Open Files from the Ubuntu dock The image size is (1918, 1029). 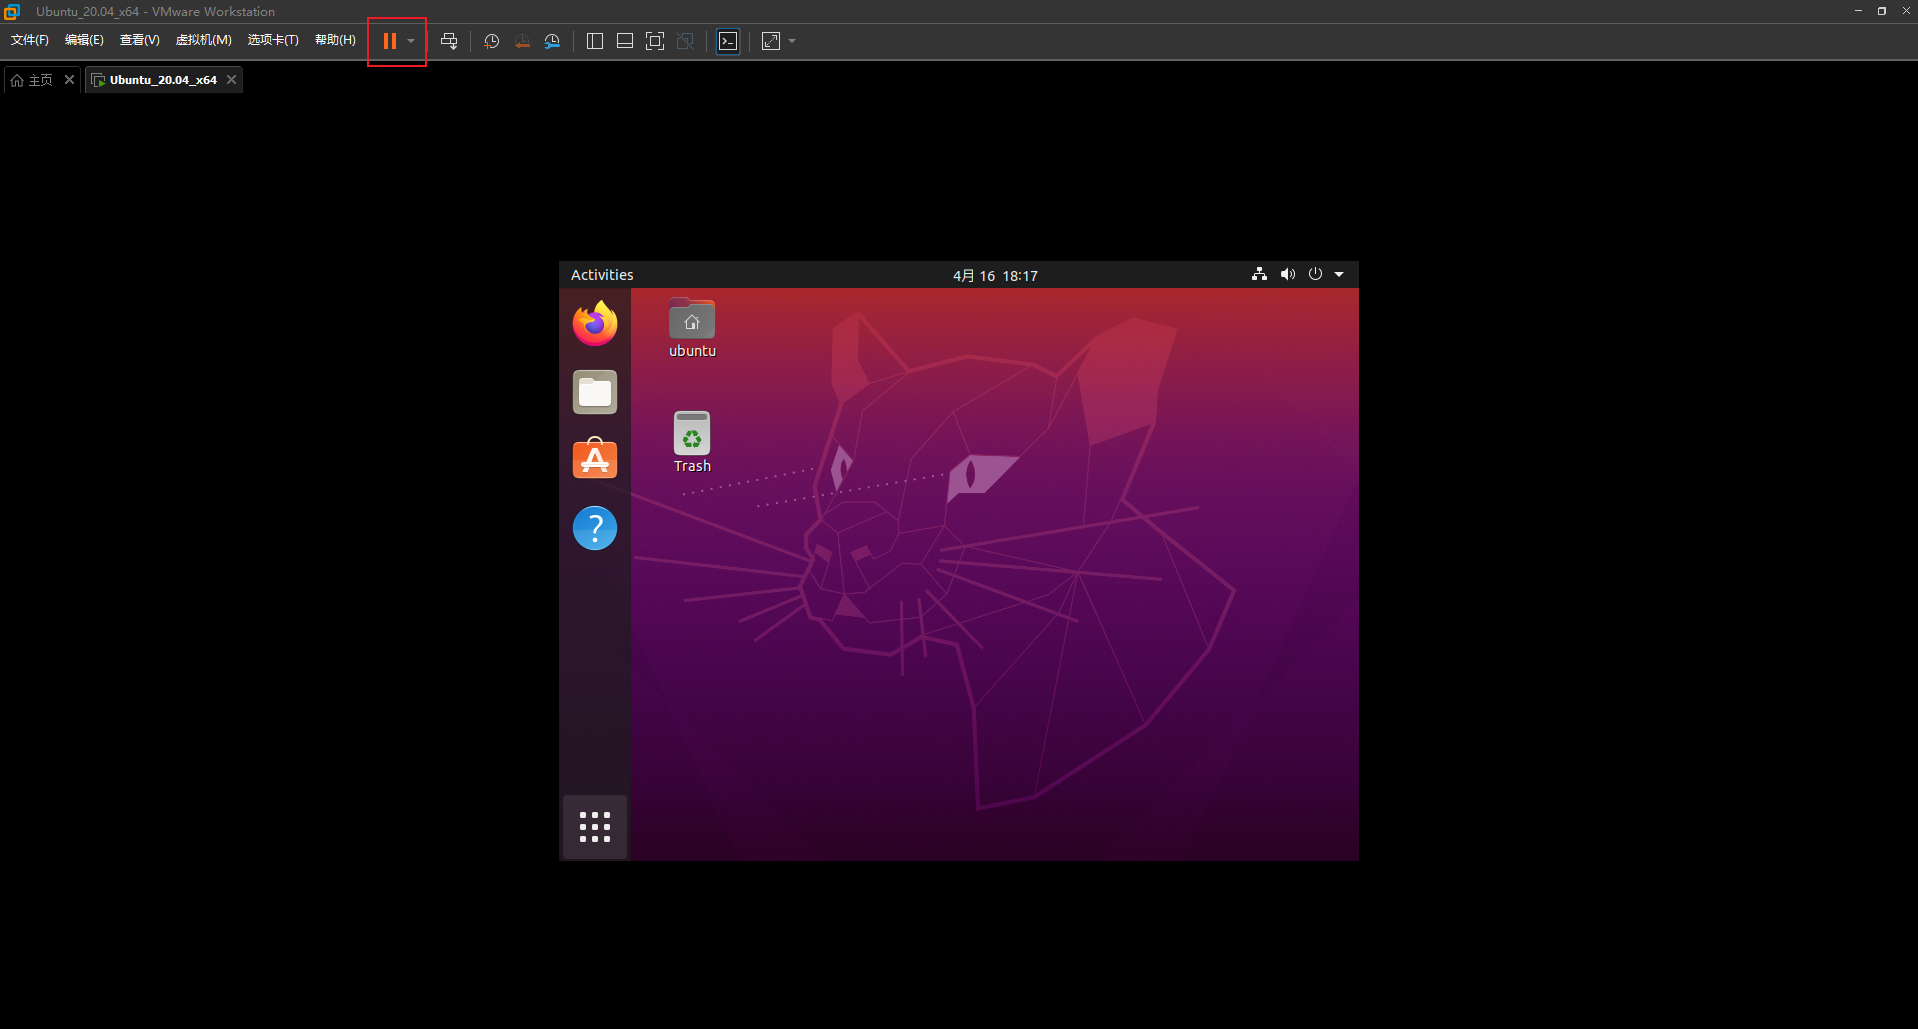point(595,392)
